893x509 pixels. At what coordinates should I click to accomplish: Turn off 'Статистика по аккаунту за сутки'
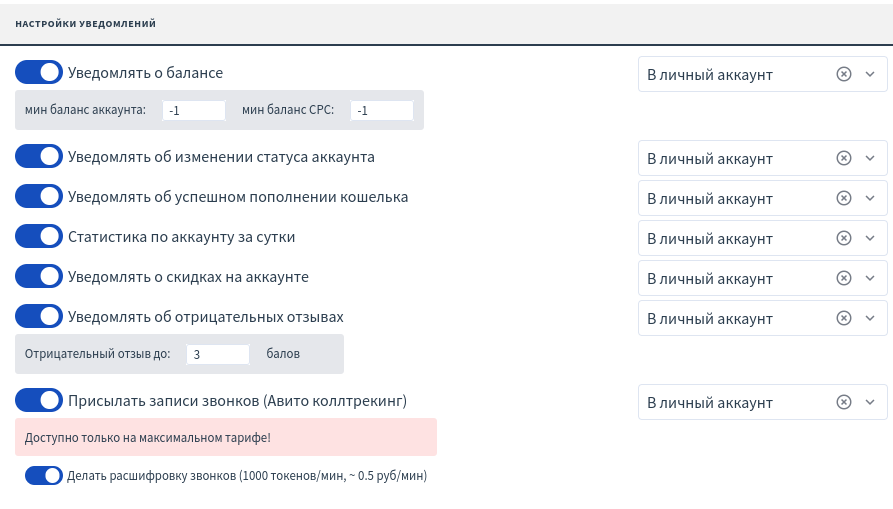click(x=39, y=237)
